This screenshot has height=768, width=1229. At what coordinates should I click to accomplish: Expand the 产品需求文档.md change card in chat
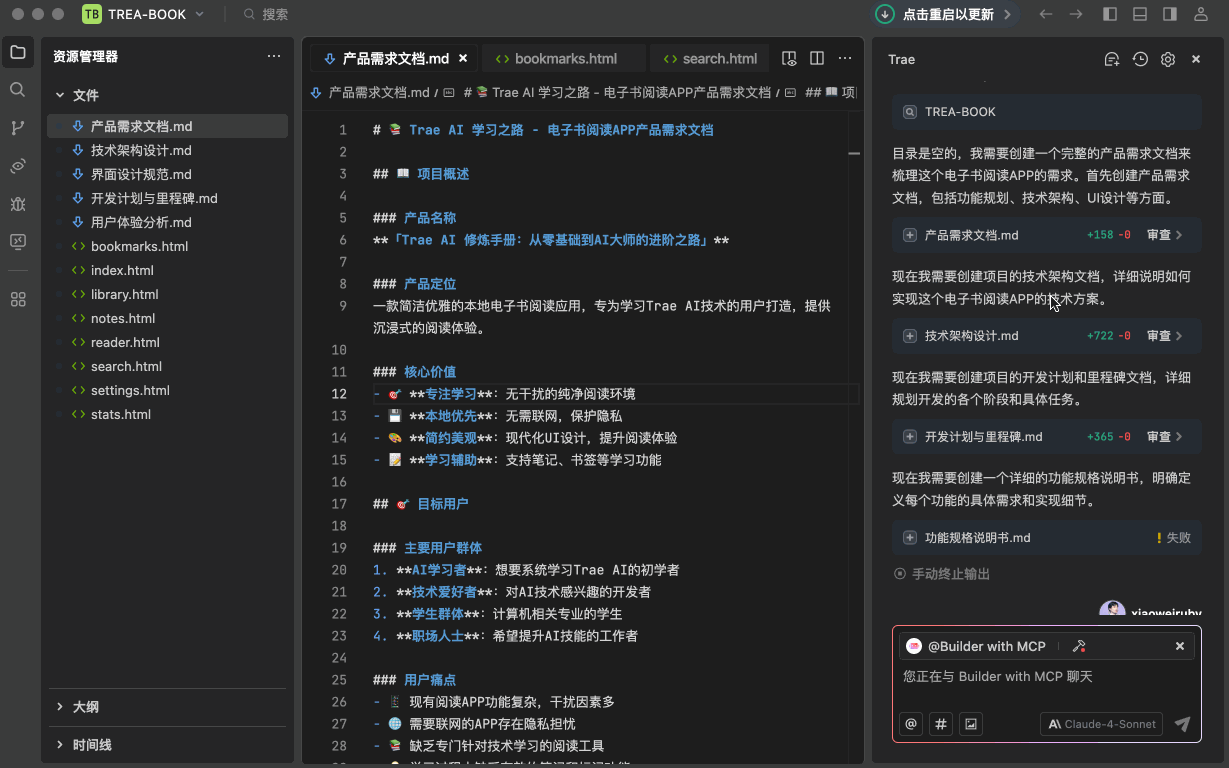point(910,235)
